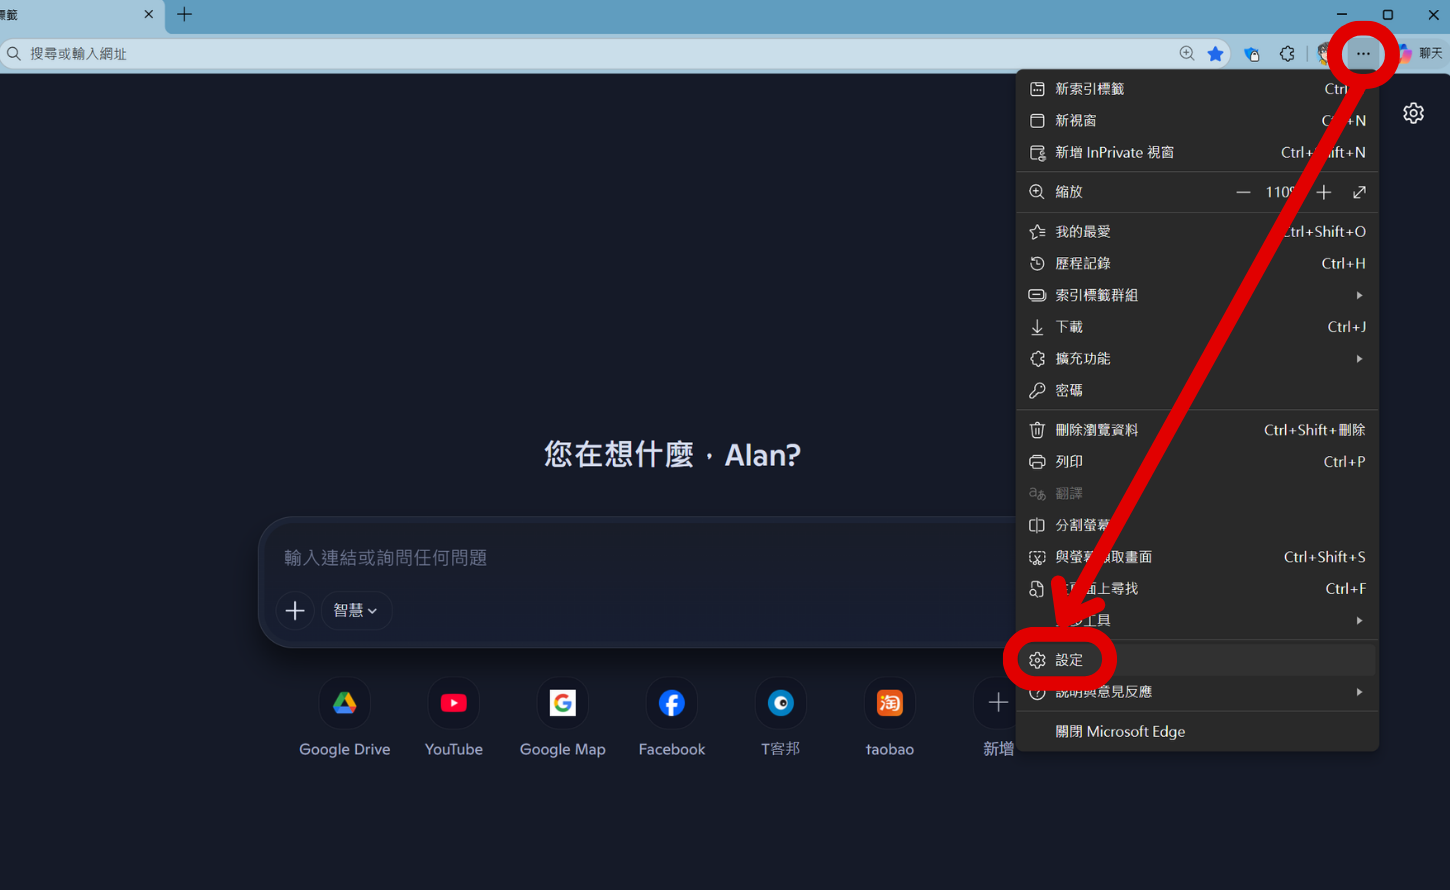Open the 智慧 dropdown

click(356, 610)
